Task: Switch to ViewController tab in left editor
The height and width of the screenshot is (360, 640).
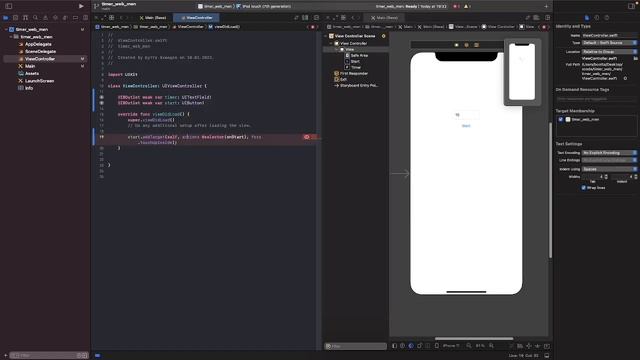Action: click(196, 18)
